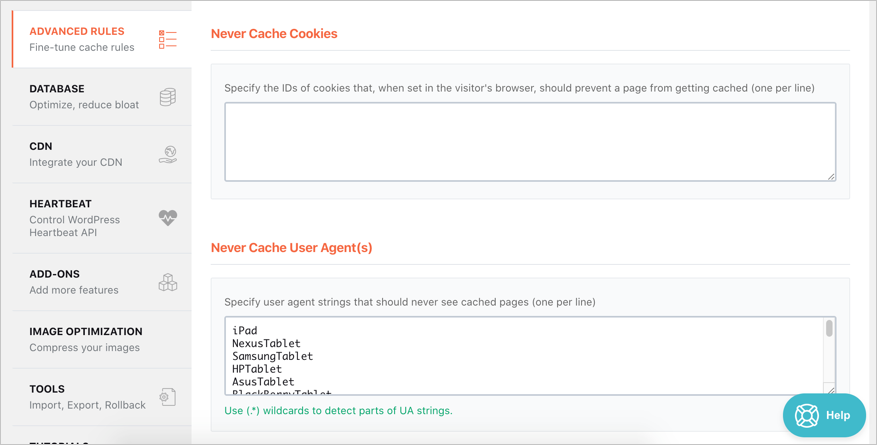Image resolution: width=877 pixels, height=445 pixels.
Task: Click the Never Cache Cookies resize handle
Action: (x=831, y=177)
